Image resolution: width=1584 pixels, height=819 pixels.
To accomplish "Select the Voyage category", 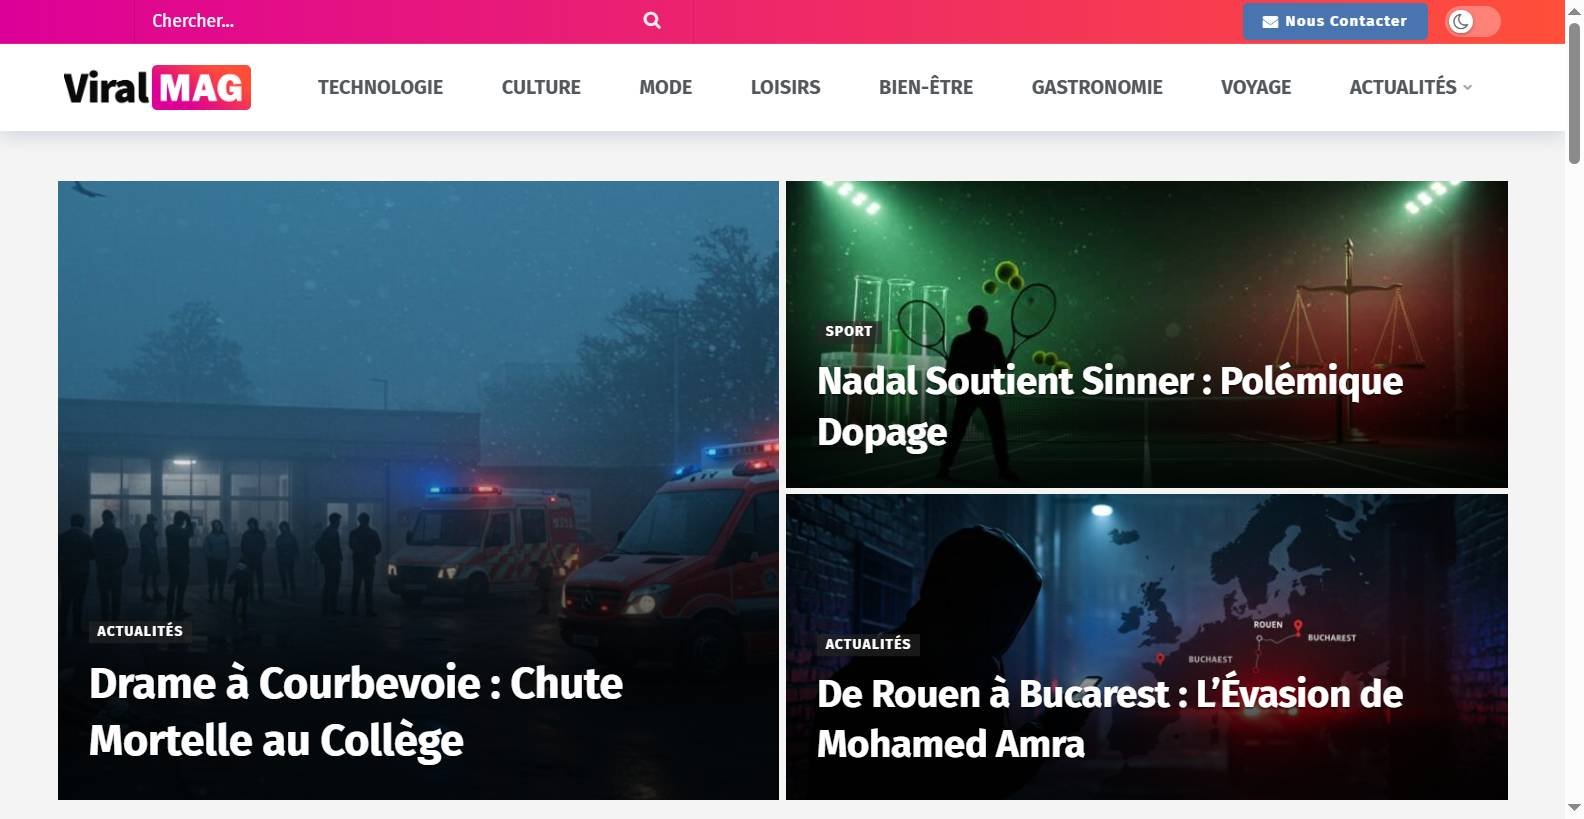I will point(1256,87).
